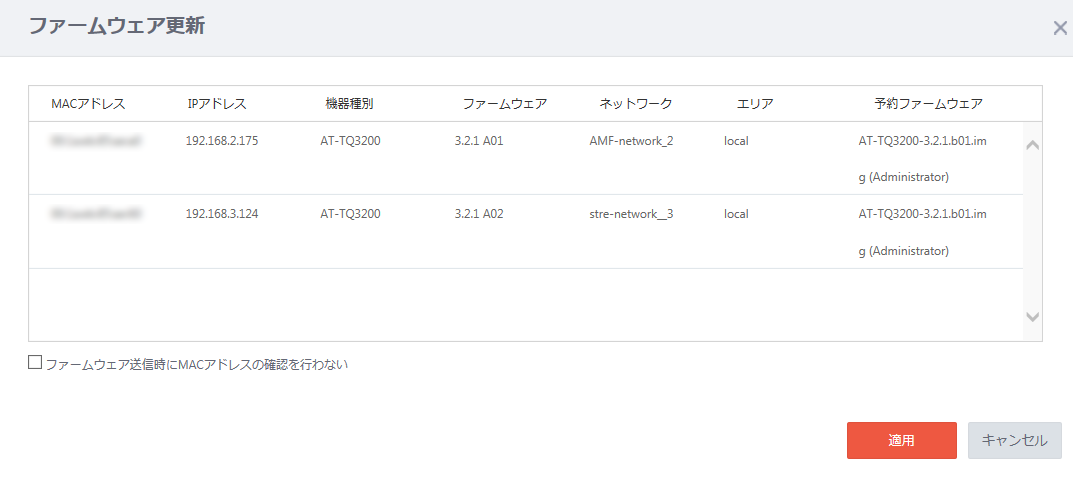Click the vertical scrollbar track of table
The image size is (1073, 477).
point(1033,231)
